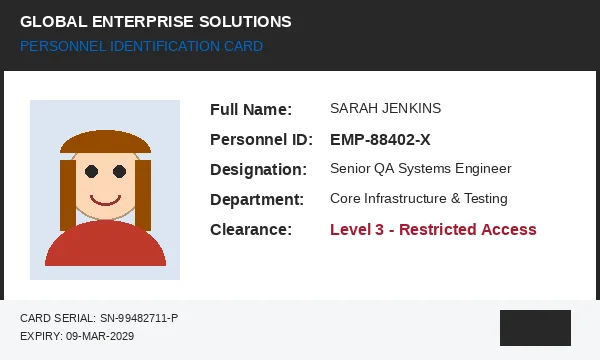Viewport: 600px width, 360px height.
Task: Select Level 3 - Restricted Access text
Action: point(433,230)
